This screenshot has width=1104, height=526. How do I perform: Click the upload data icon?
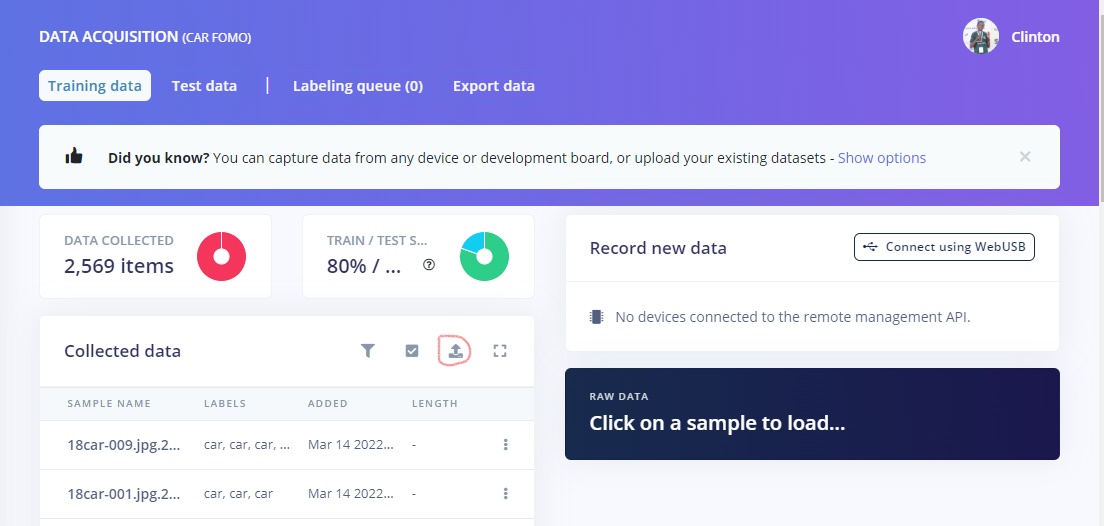[455, 351]
